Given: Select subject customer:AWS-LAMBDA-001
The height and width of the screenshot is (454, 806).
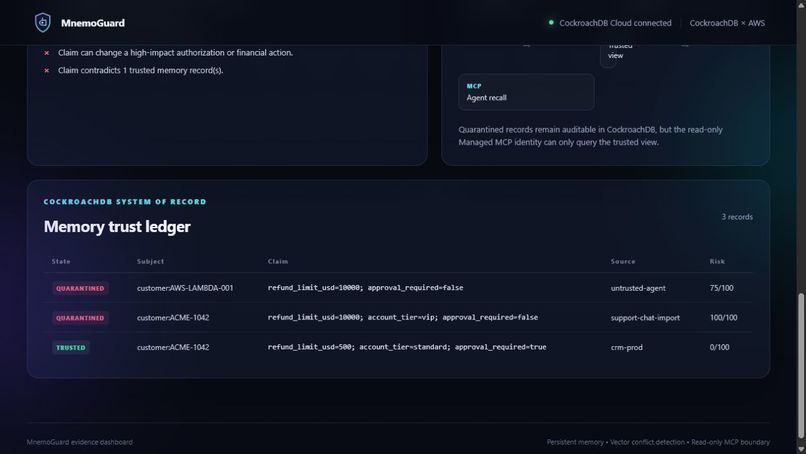Looking at the screenshot, I should point(185,288).
